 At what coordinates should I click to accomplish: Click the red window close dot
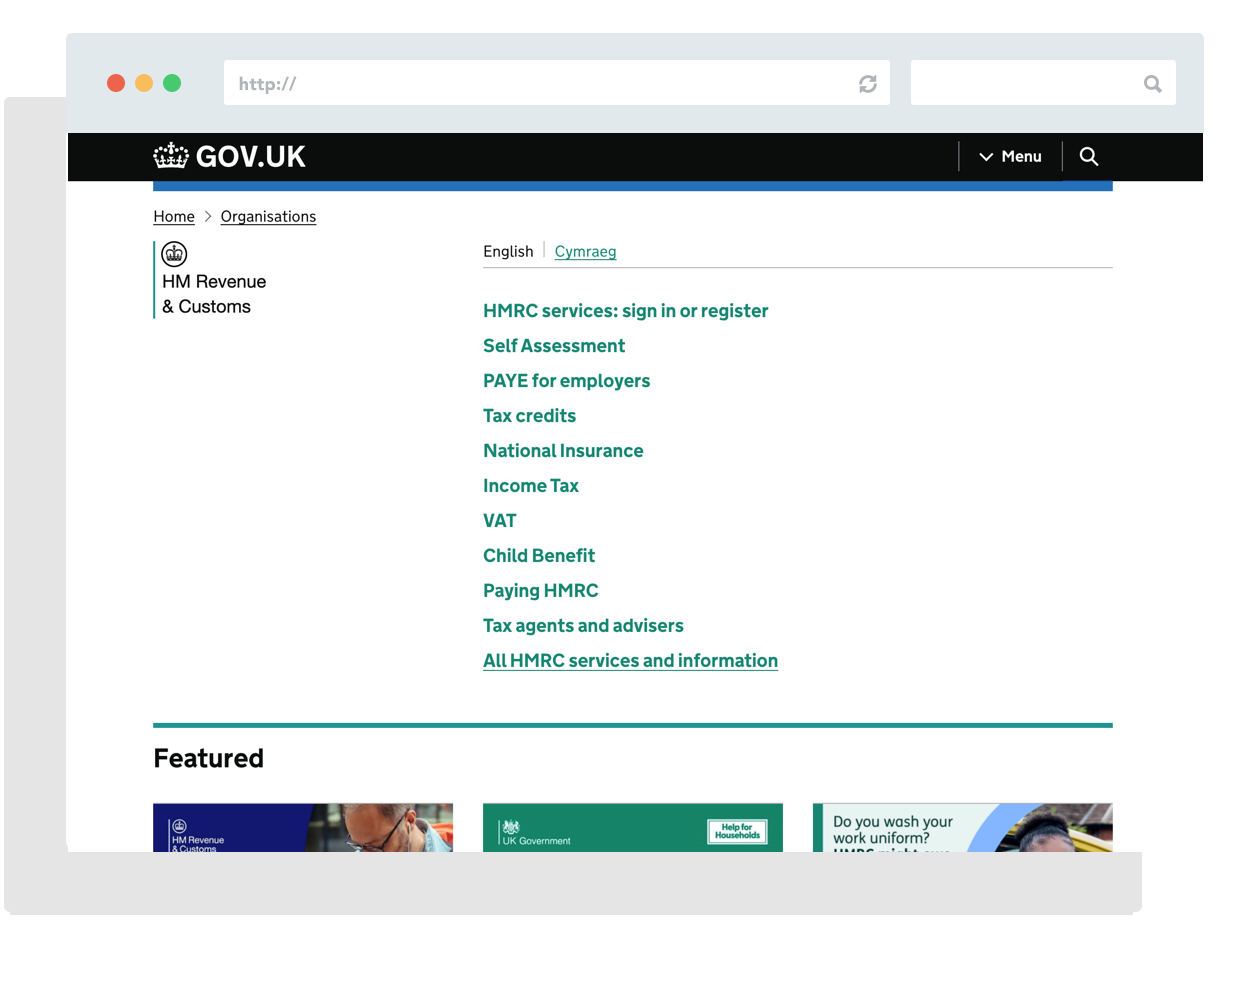(116, 83)
